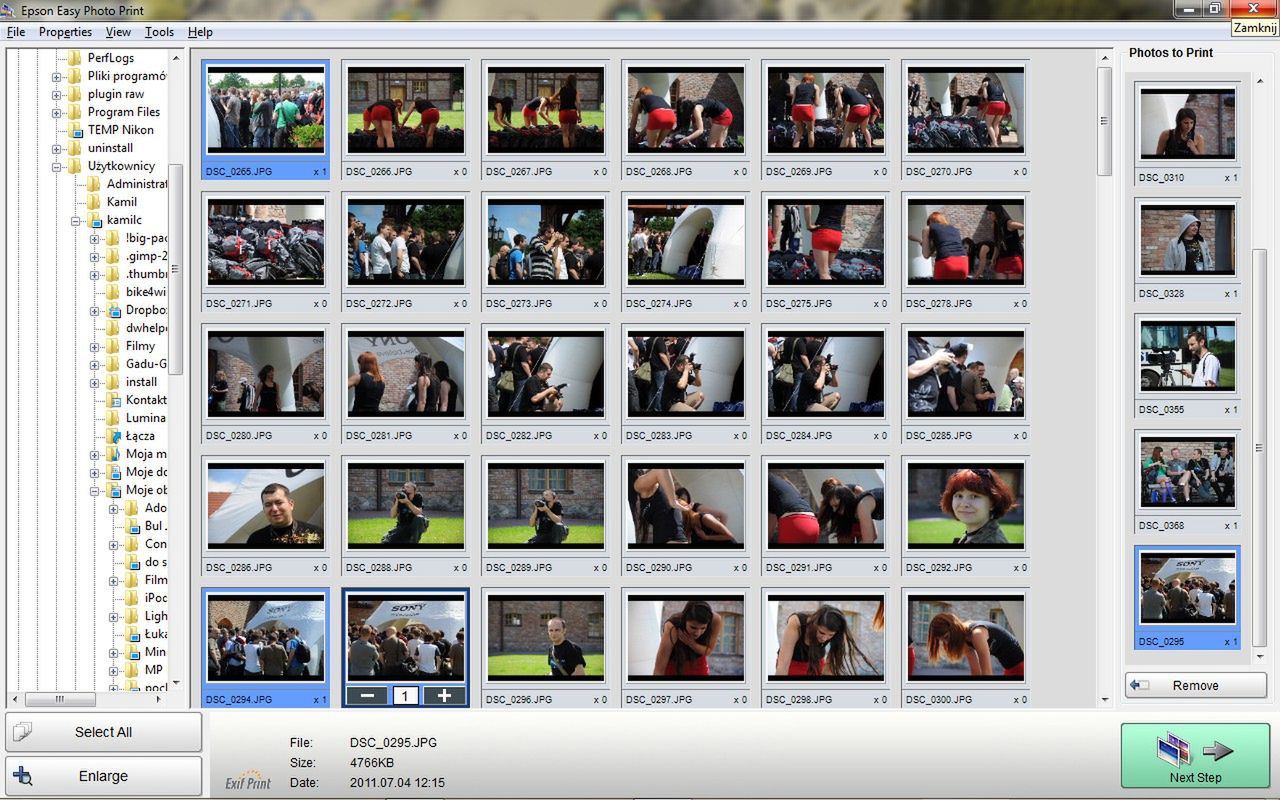Open the Properties menu

(65, 32)
